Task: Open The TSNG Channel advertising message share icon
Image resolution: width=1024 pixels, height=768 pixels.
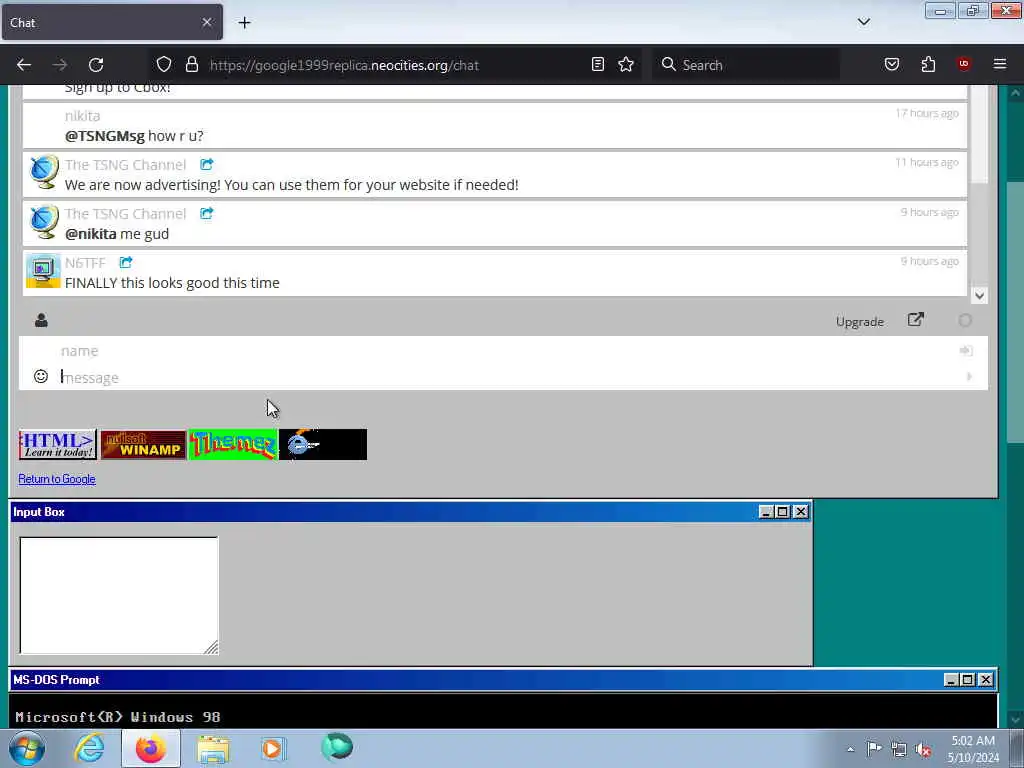Action: tap(206, 165)
